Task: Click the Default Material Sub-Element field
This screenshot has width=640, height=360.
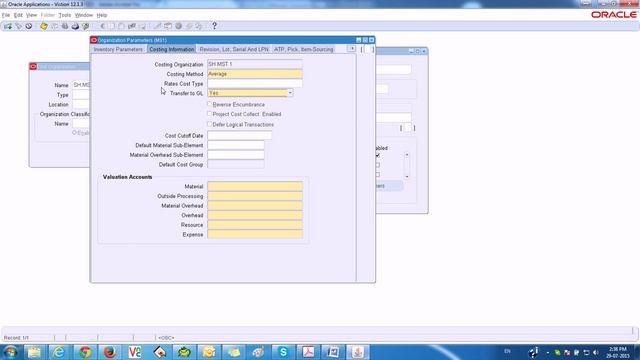Action: pyautogui.click(x=236, y=145)
